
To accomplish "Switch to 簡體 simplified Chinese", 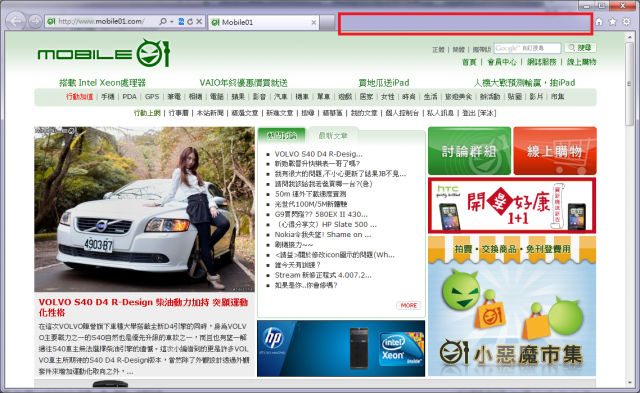I will point(458,49).
